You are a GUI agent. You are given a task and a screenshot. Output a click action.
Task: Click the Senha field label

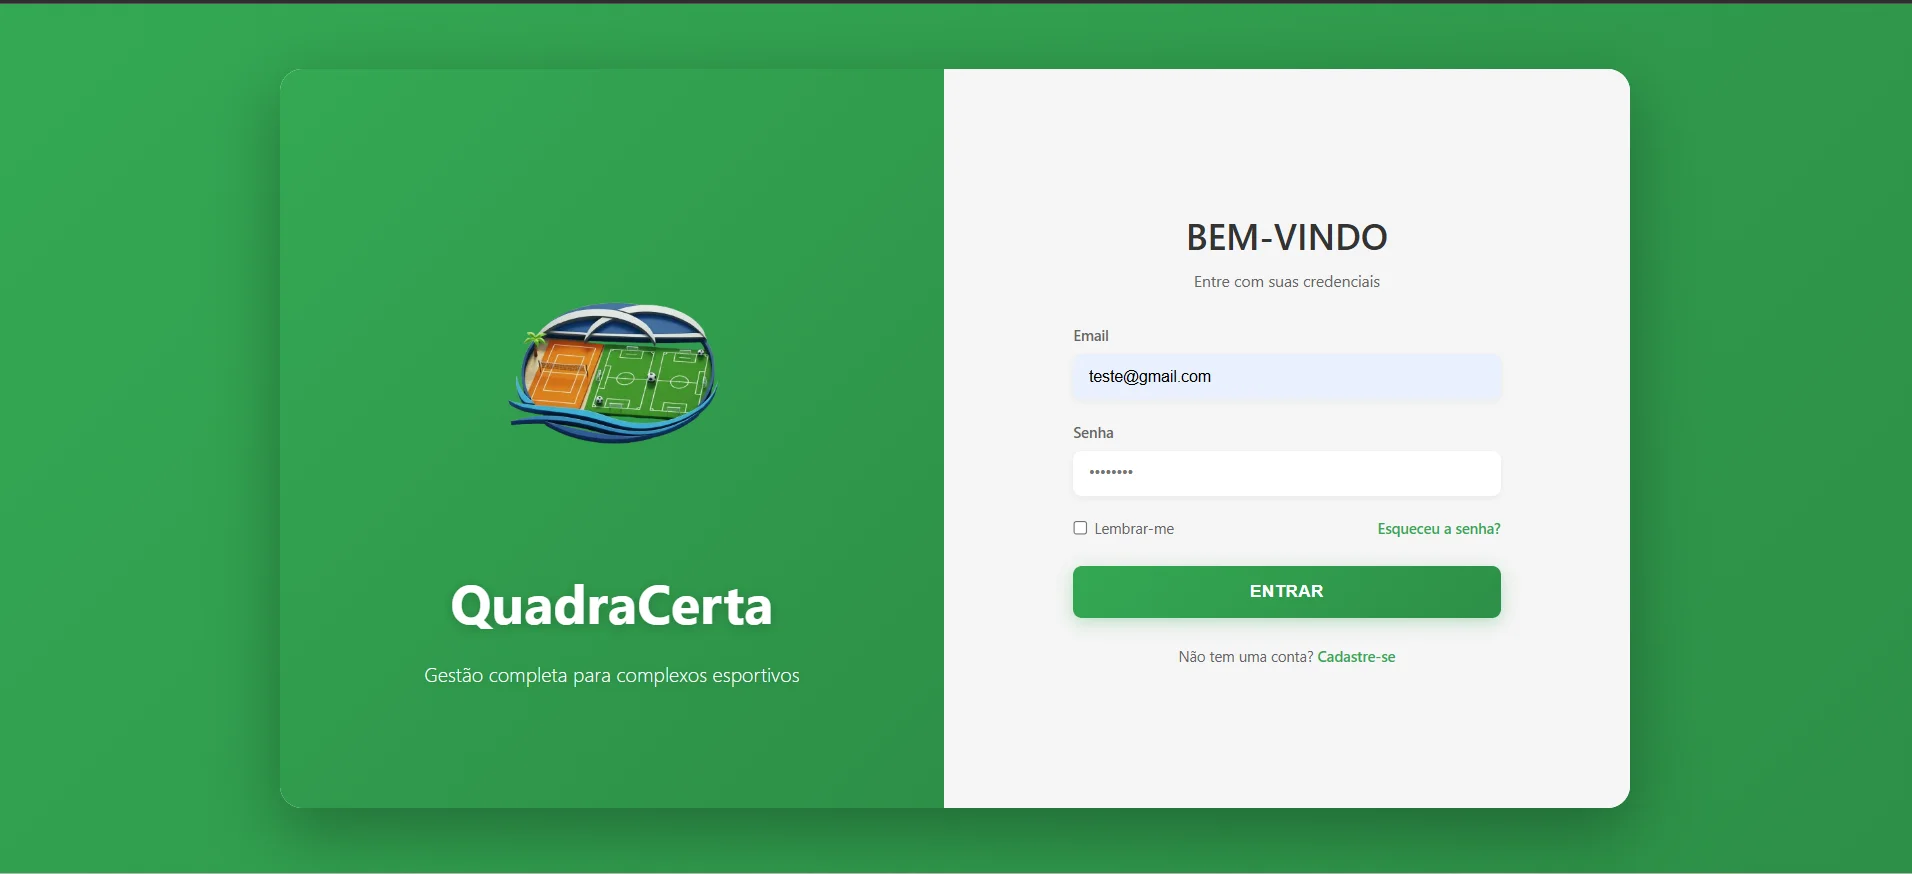pyautogui.click(x=1093, y=433)
